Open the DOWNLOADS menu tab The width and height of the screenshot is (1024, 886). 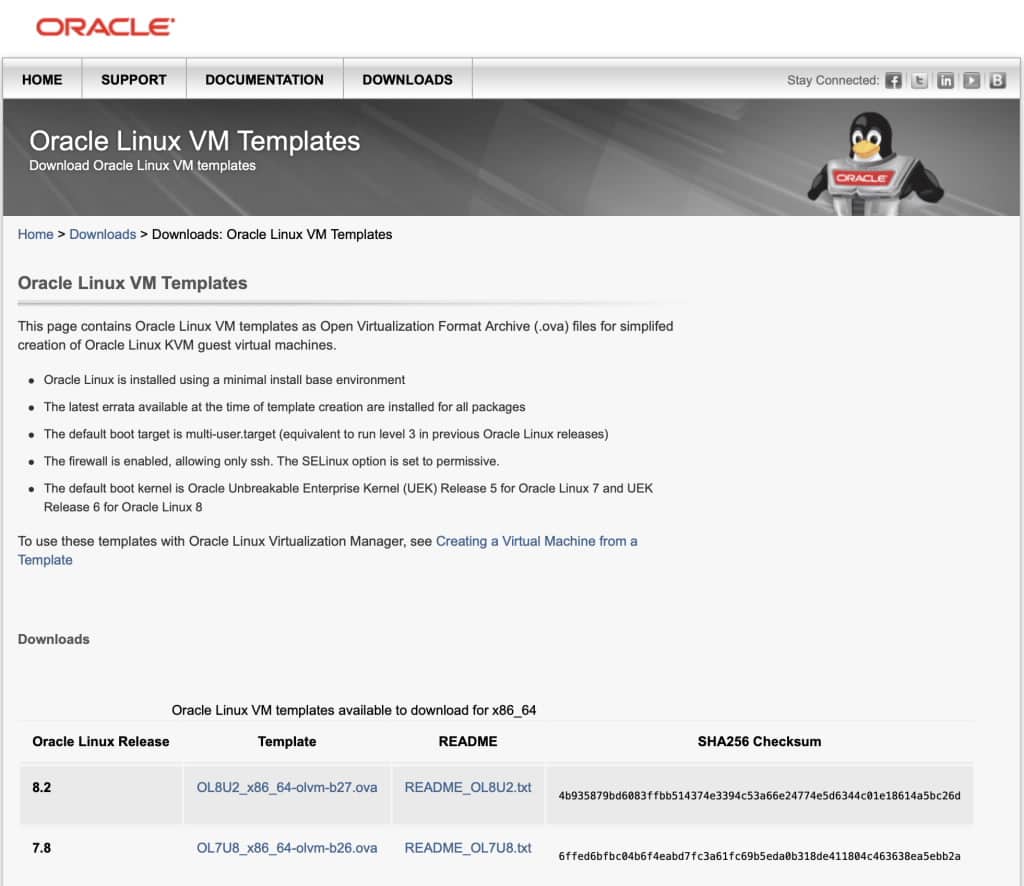pos(407,79)
